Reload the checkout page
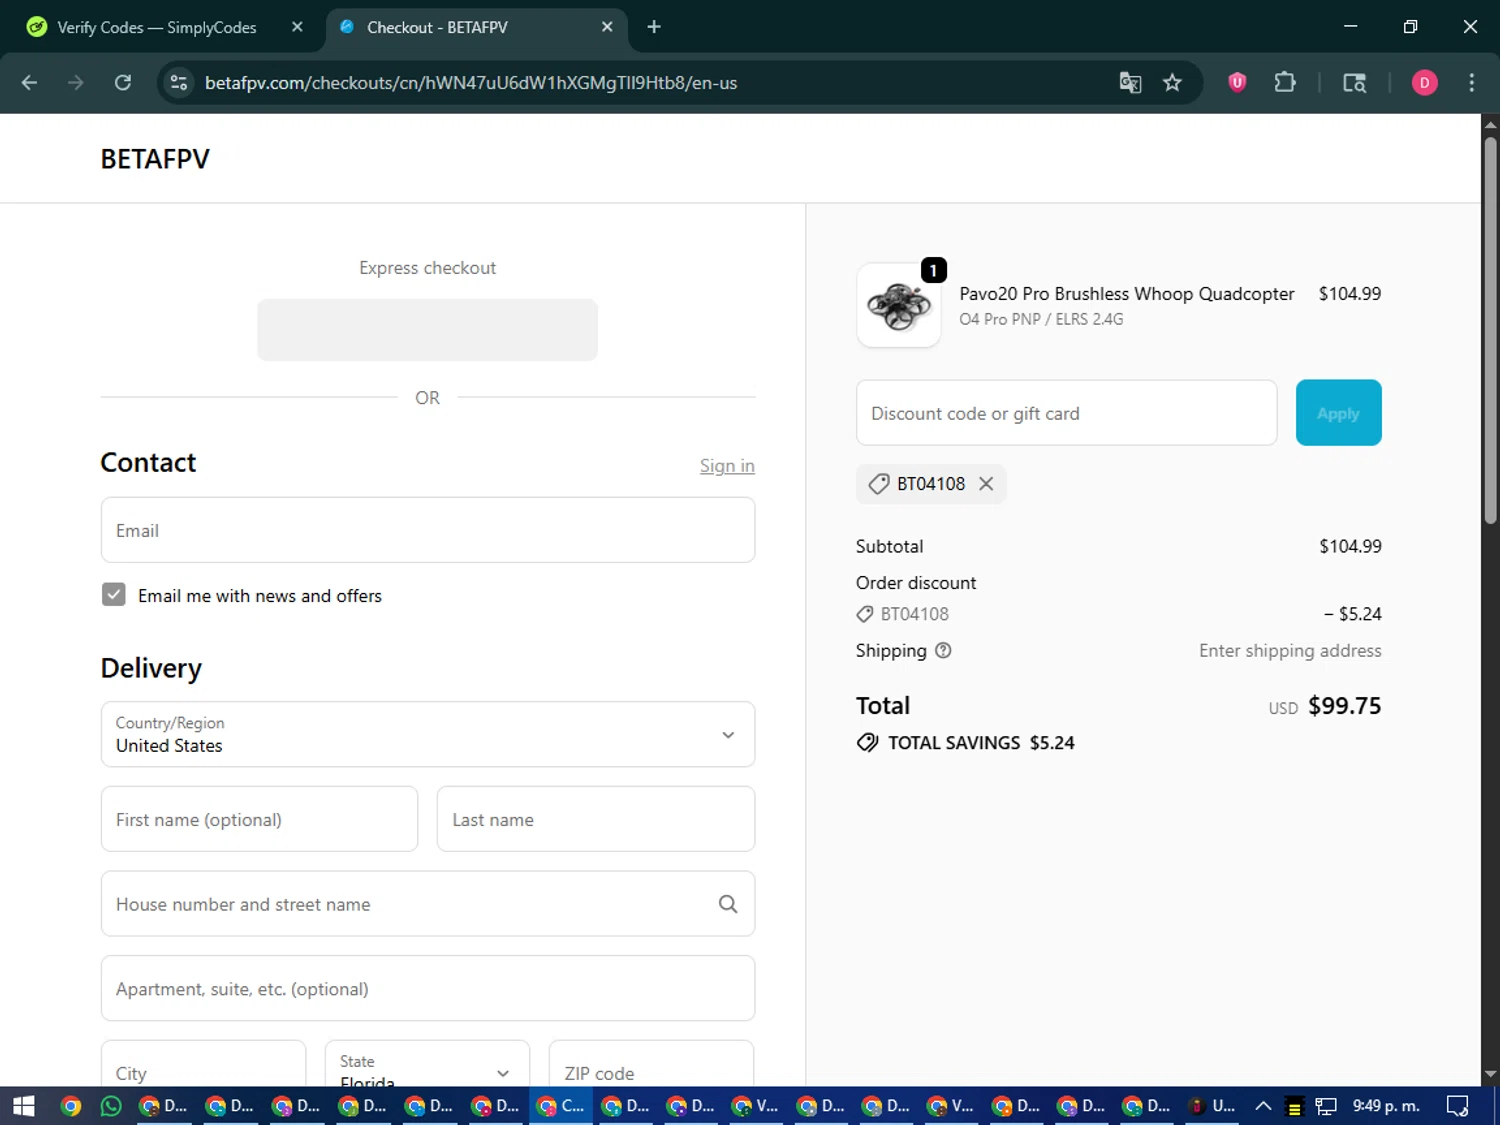Image resolution: width=1500 pixels, height=1125 pixels. (x=123, y=83)
